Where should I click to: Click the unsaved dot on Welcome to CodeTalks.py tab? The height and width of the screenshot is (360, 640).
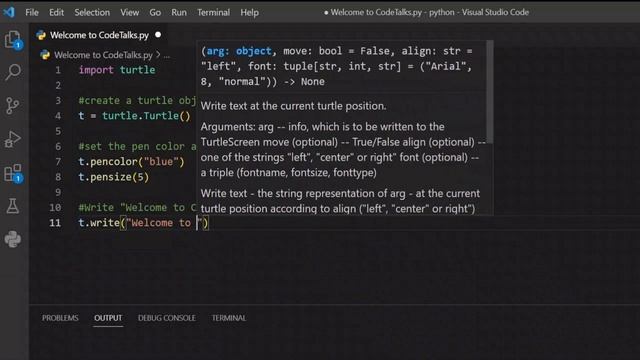158,35
